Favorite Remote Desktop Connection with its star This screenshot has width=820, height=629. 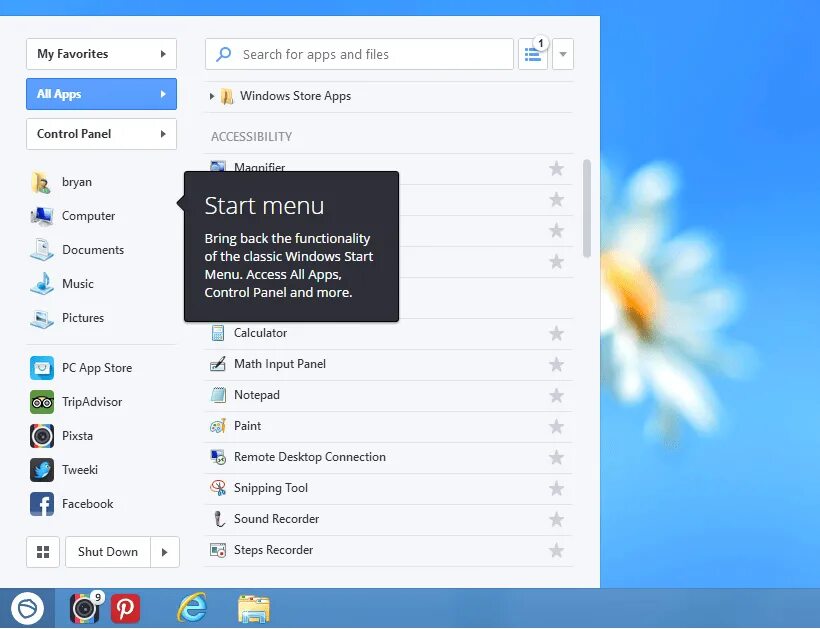pos(556,457)
